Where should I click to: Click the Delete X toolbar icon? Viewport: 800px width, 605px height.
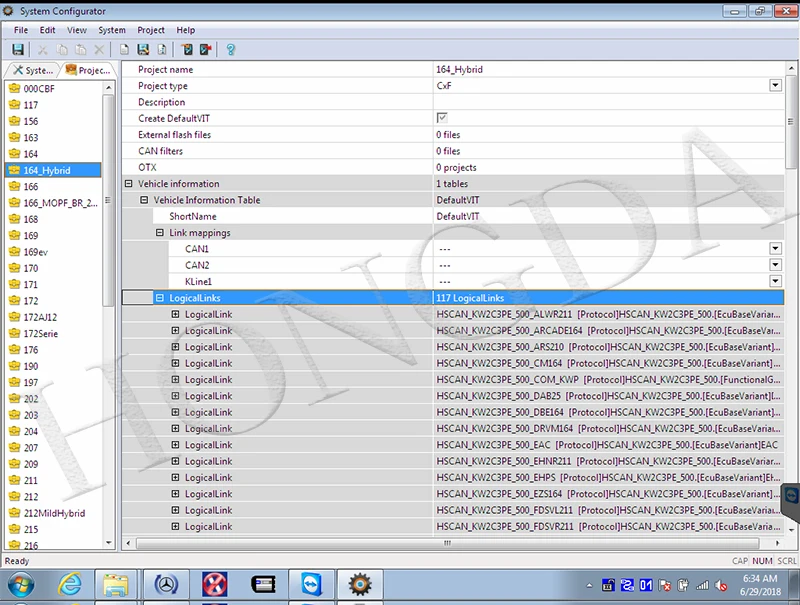click(99, 49)
